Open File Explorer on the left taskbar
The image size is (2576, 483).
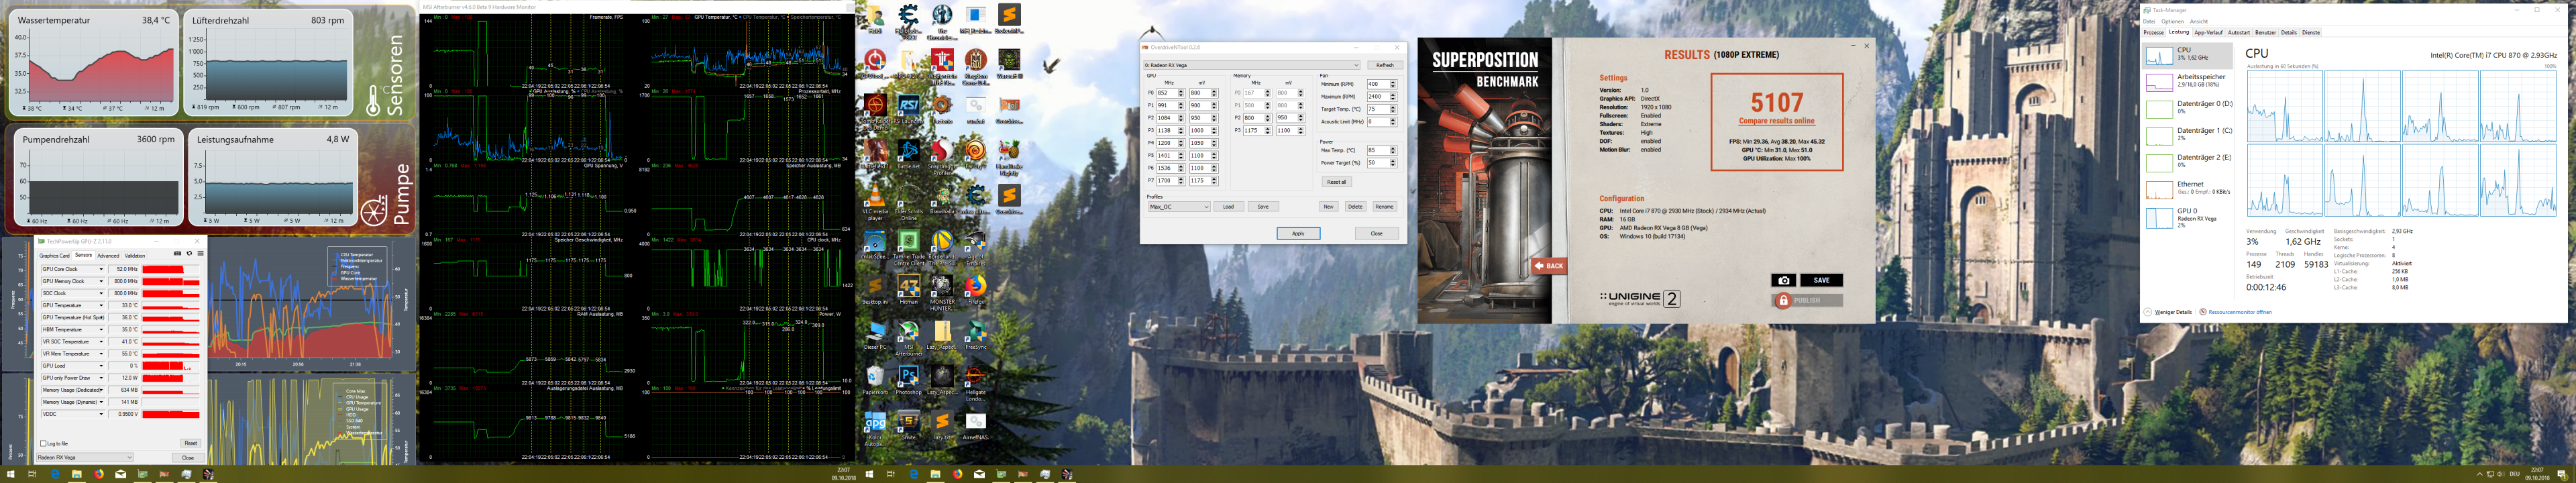point(77,474)
